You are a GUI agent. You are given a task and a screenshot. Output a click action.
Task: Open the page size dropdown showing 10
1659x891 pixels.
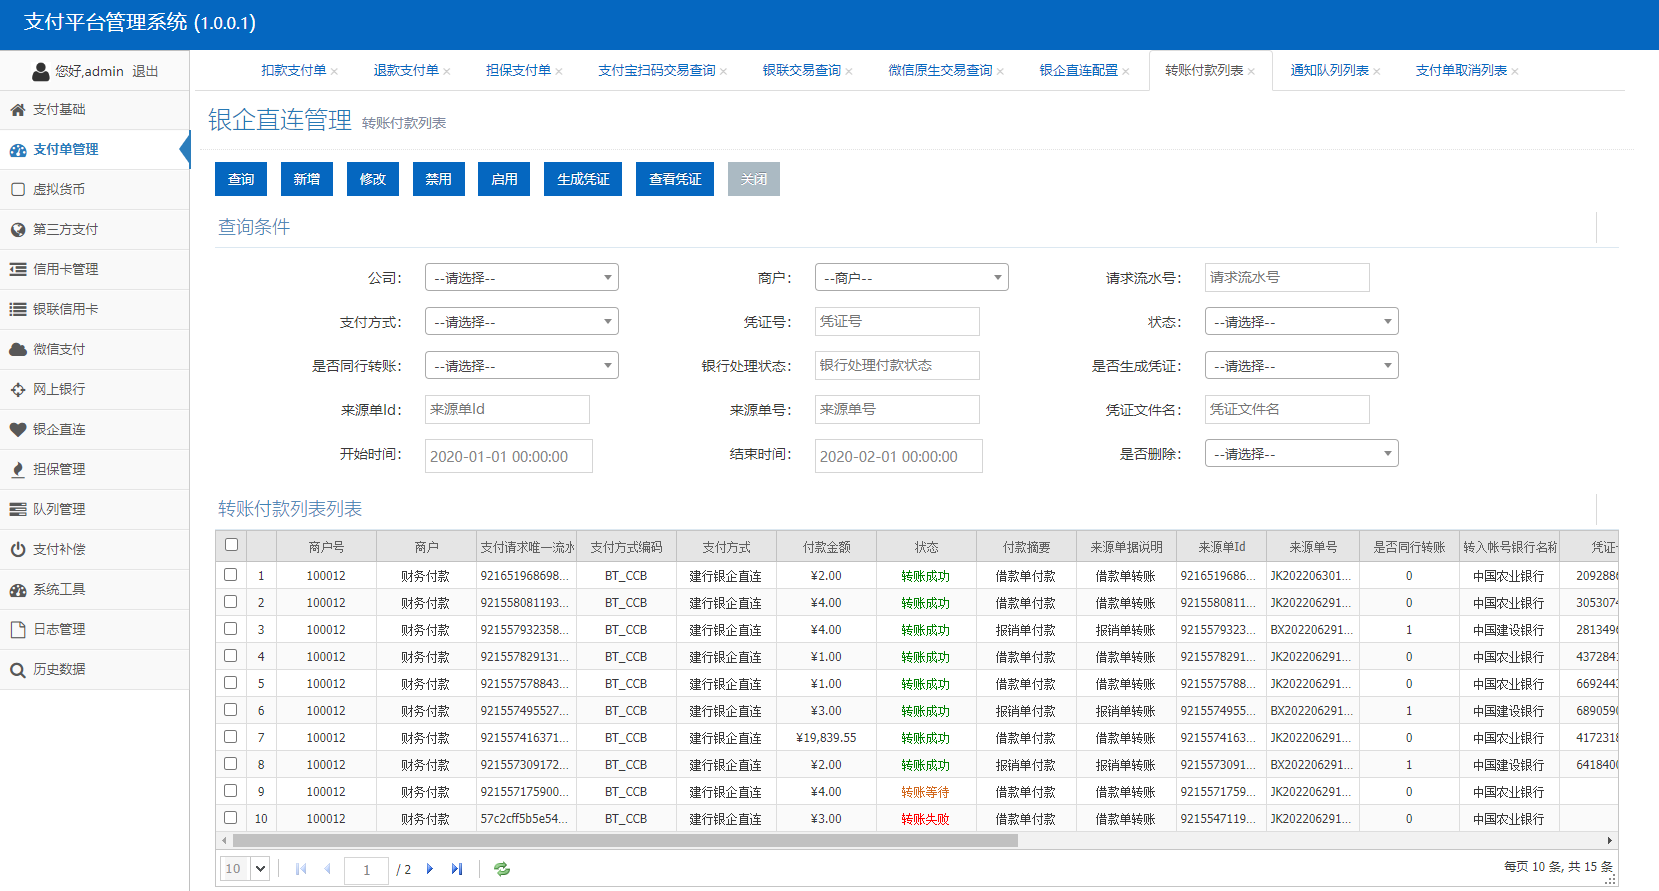(x=245, y=869)
